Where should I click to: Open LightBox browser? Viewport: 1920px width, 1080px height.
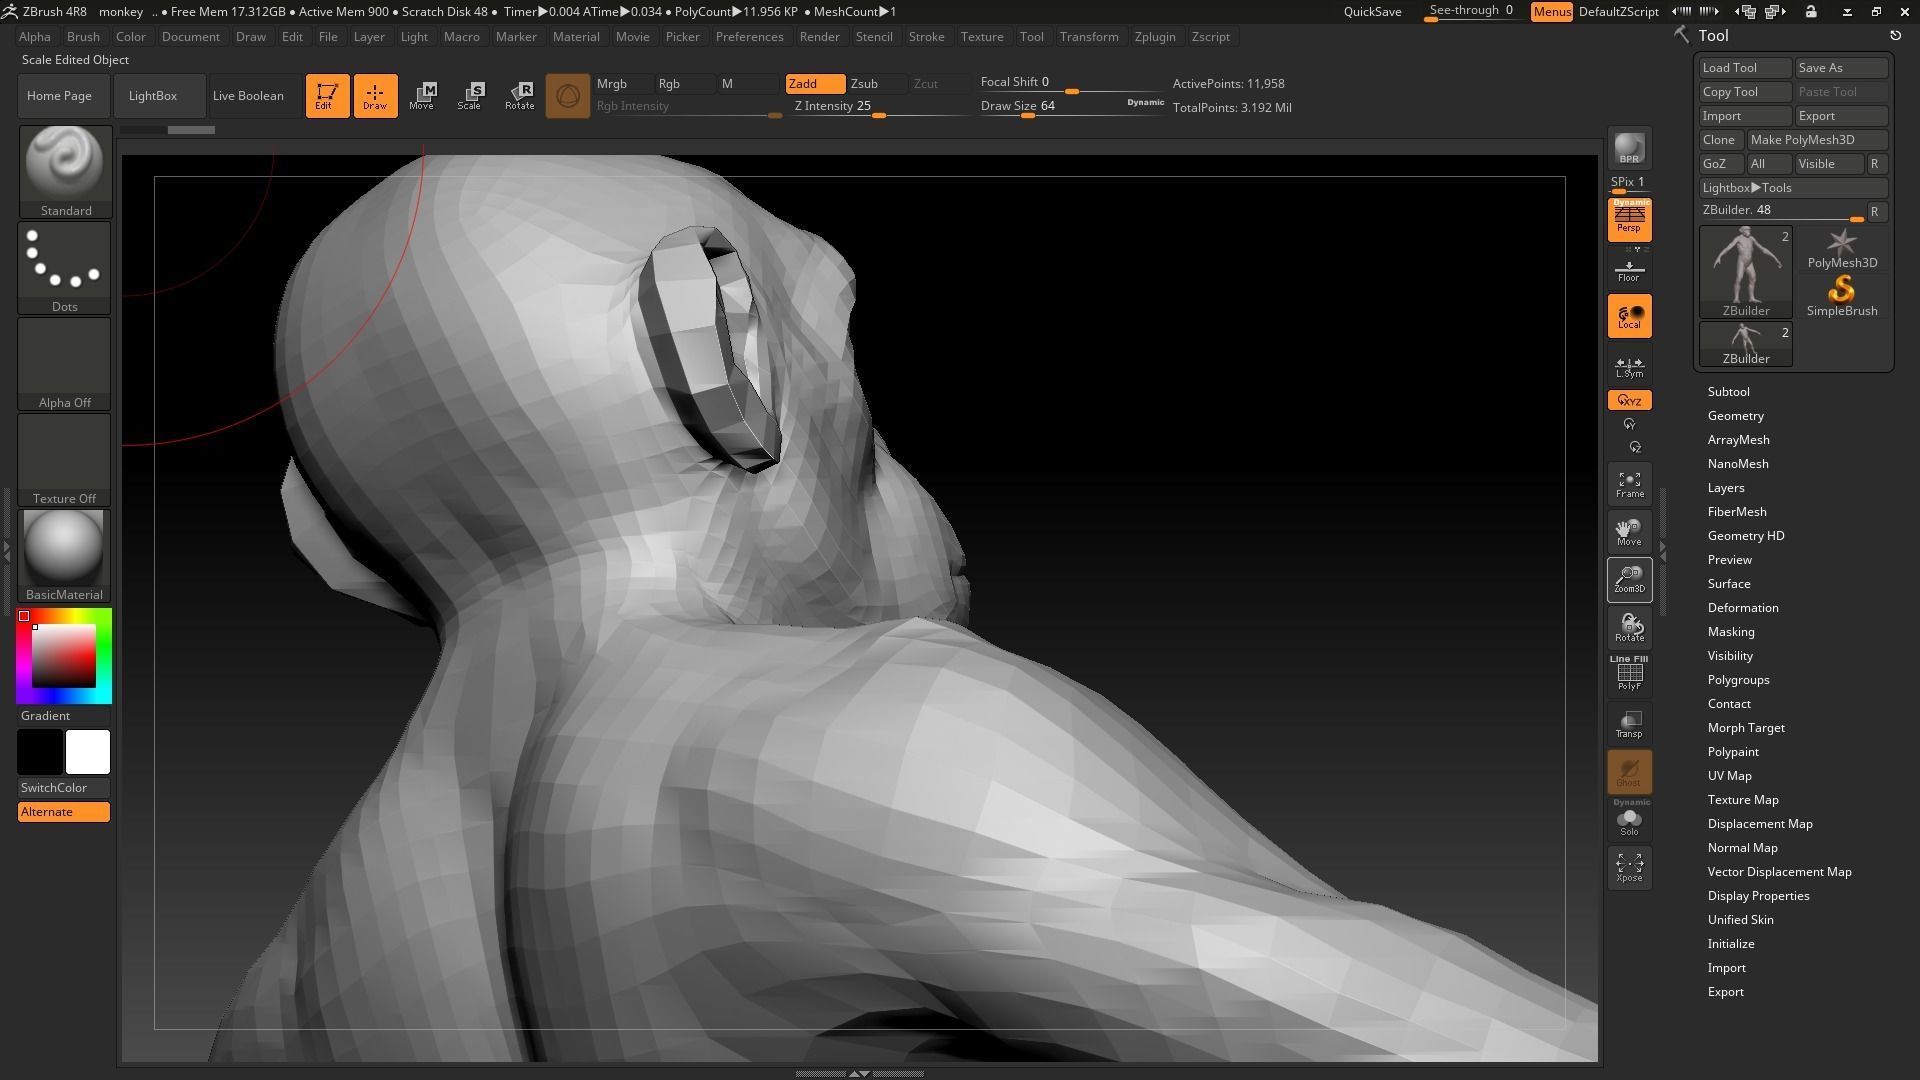coord(160,96)
